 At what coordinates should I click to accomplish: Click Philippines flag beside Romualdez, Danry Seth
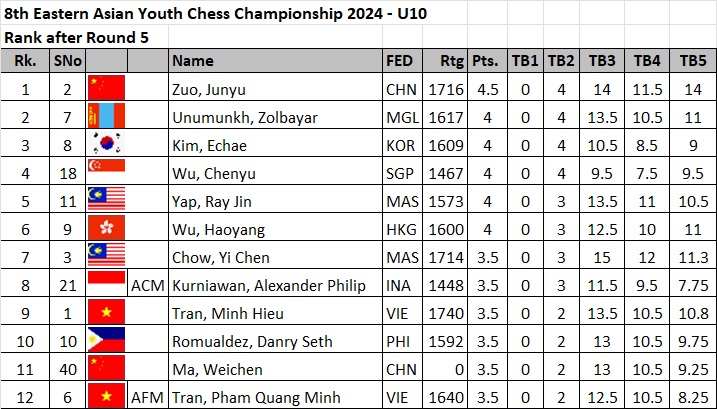pos(107,341)
